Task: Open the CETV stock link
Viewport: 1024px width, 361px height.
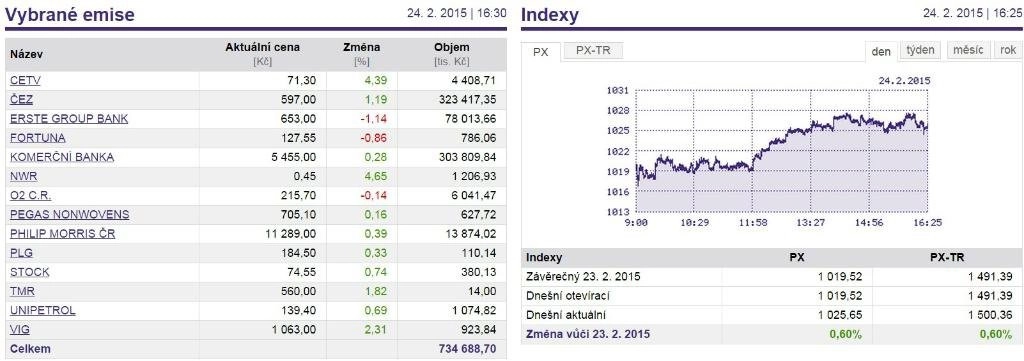Action: (x=25, y=80)
